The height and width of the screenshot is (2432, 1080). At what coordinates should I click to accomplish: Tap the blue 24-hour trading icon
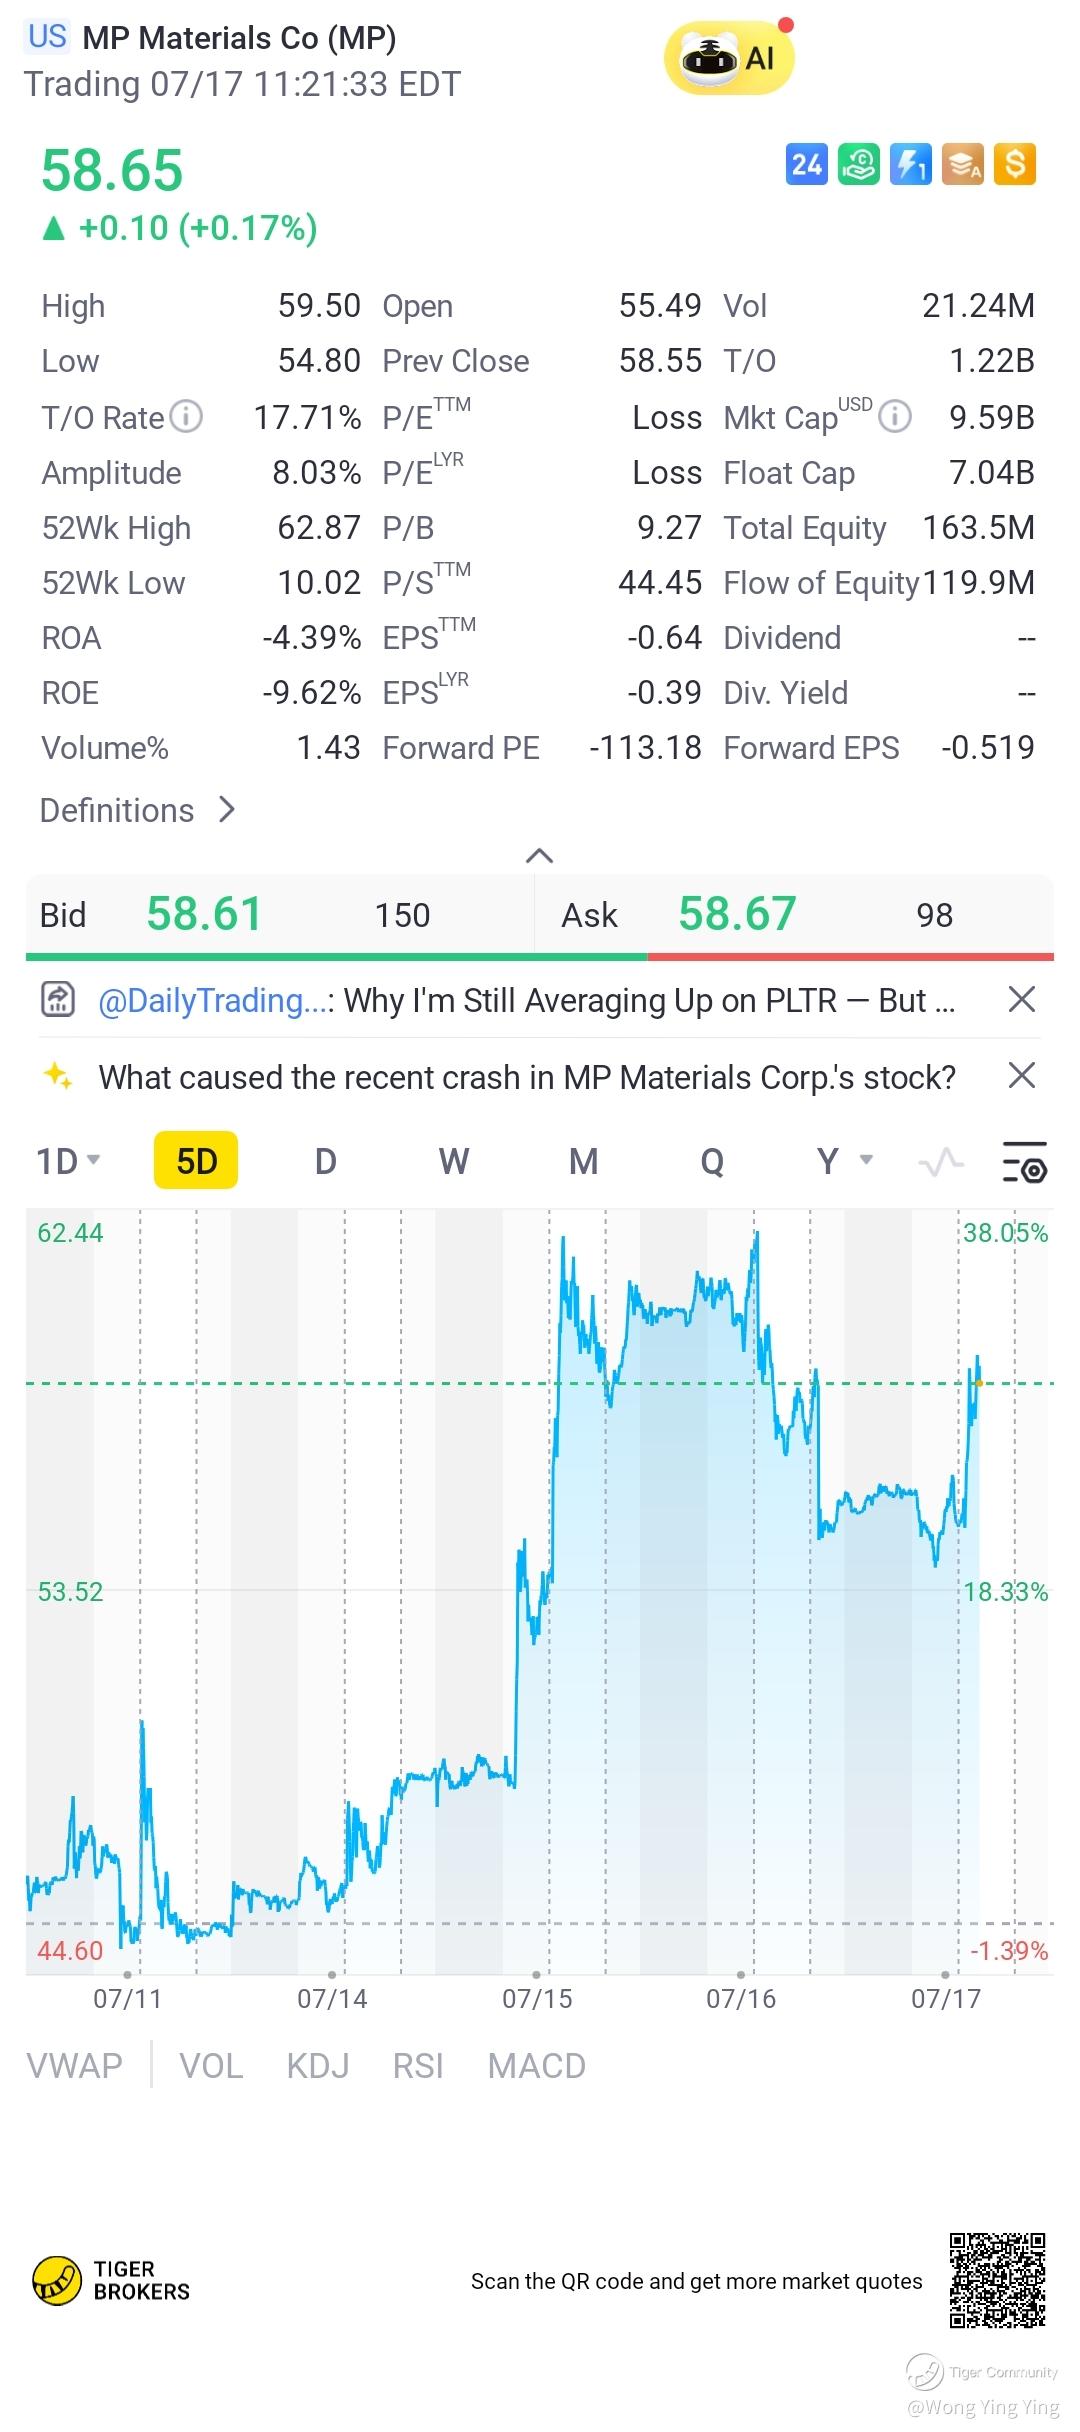(806, 165)
